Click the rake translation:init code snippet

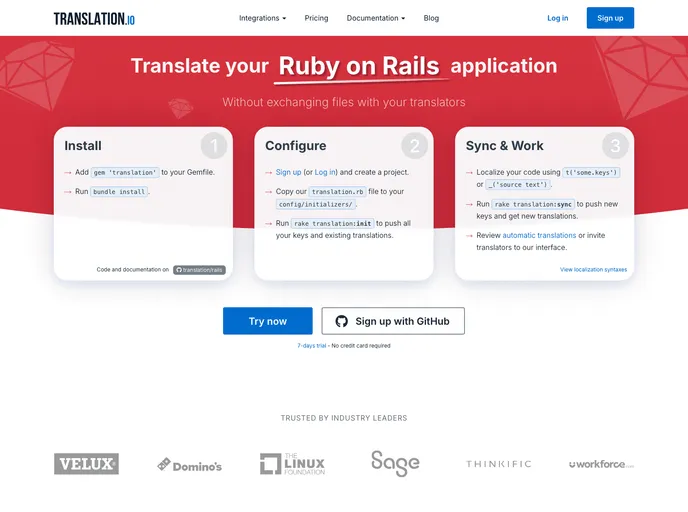(333, 223)
